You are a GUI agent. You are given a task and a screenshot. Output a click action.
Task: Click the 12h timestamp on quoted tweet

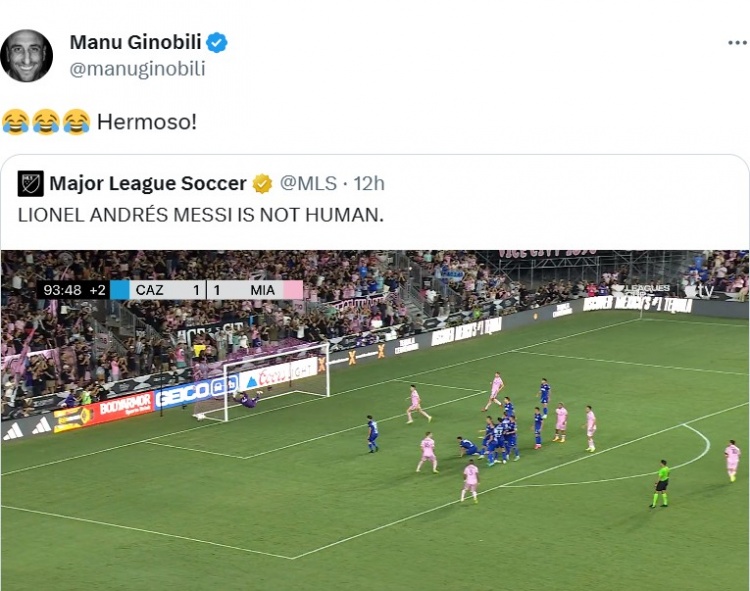[x=369, y=184]
